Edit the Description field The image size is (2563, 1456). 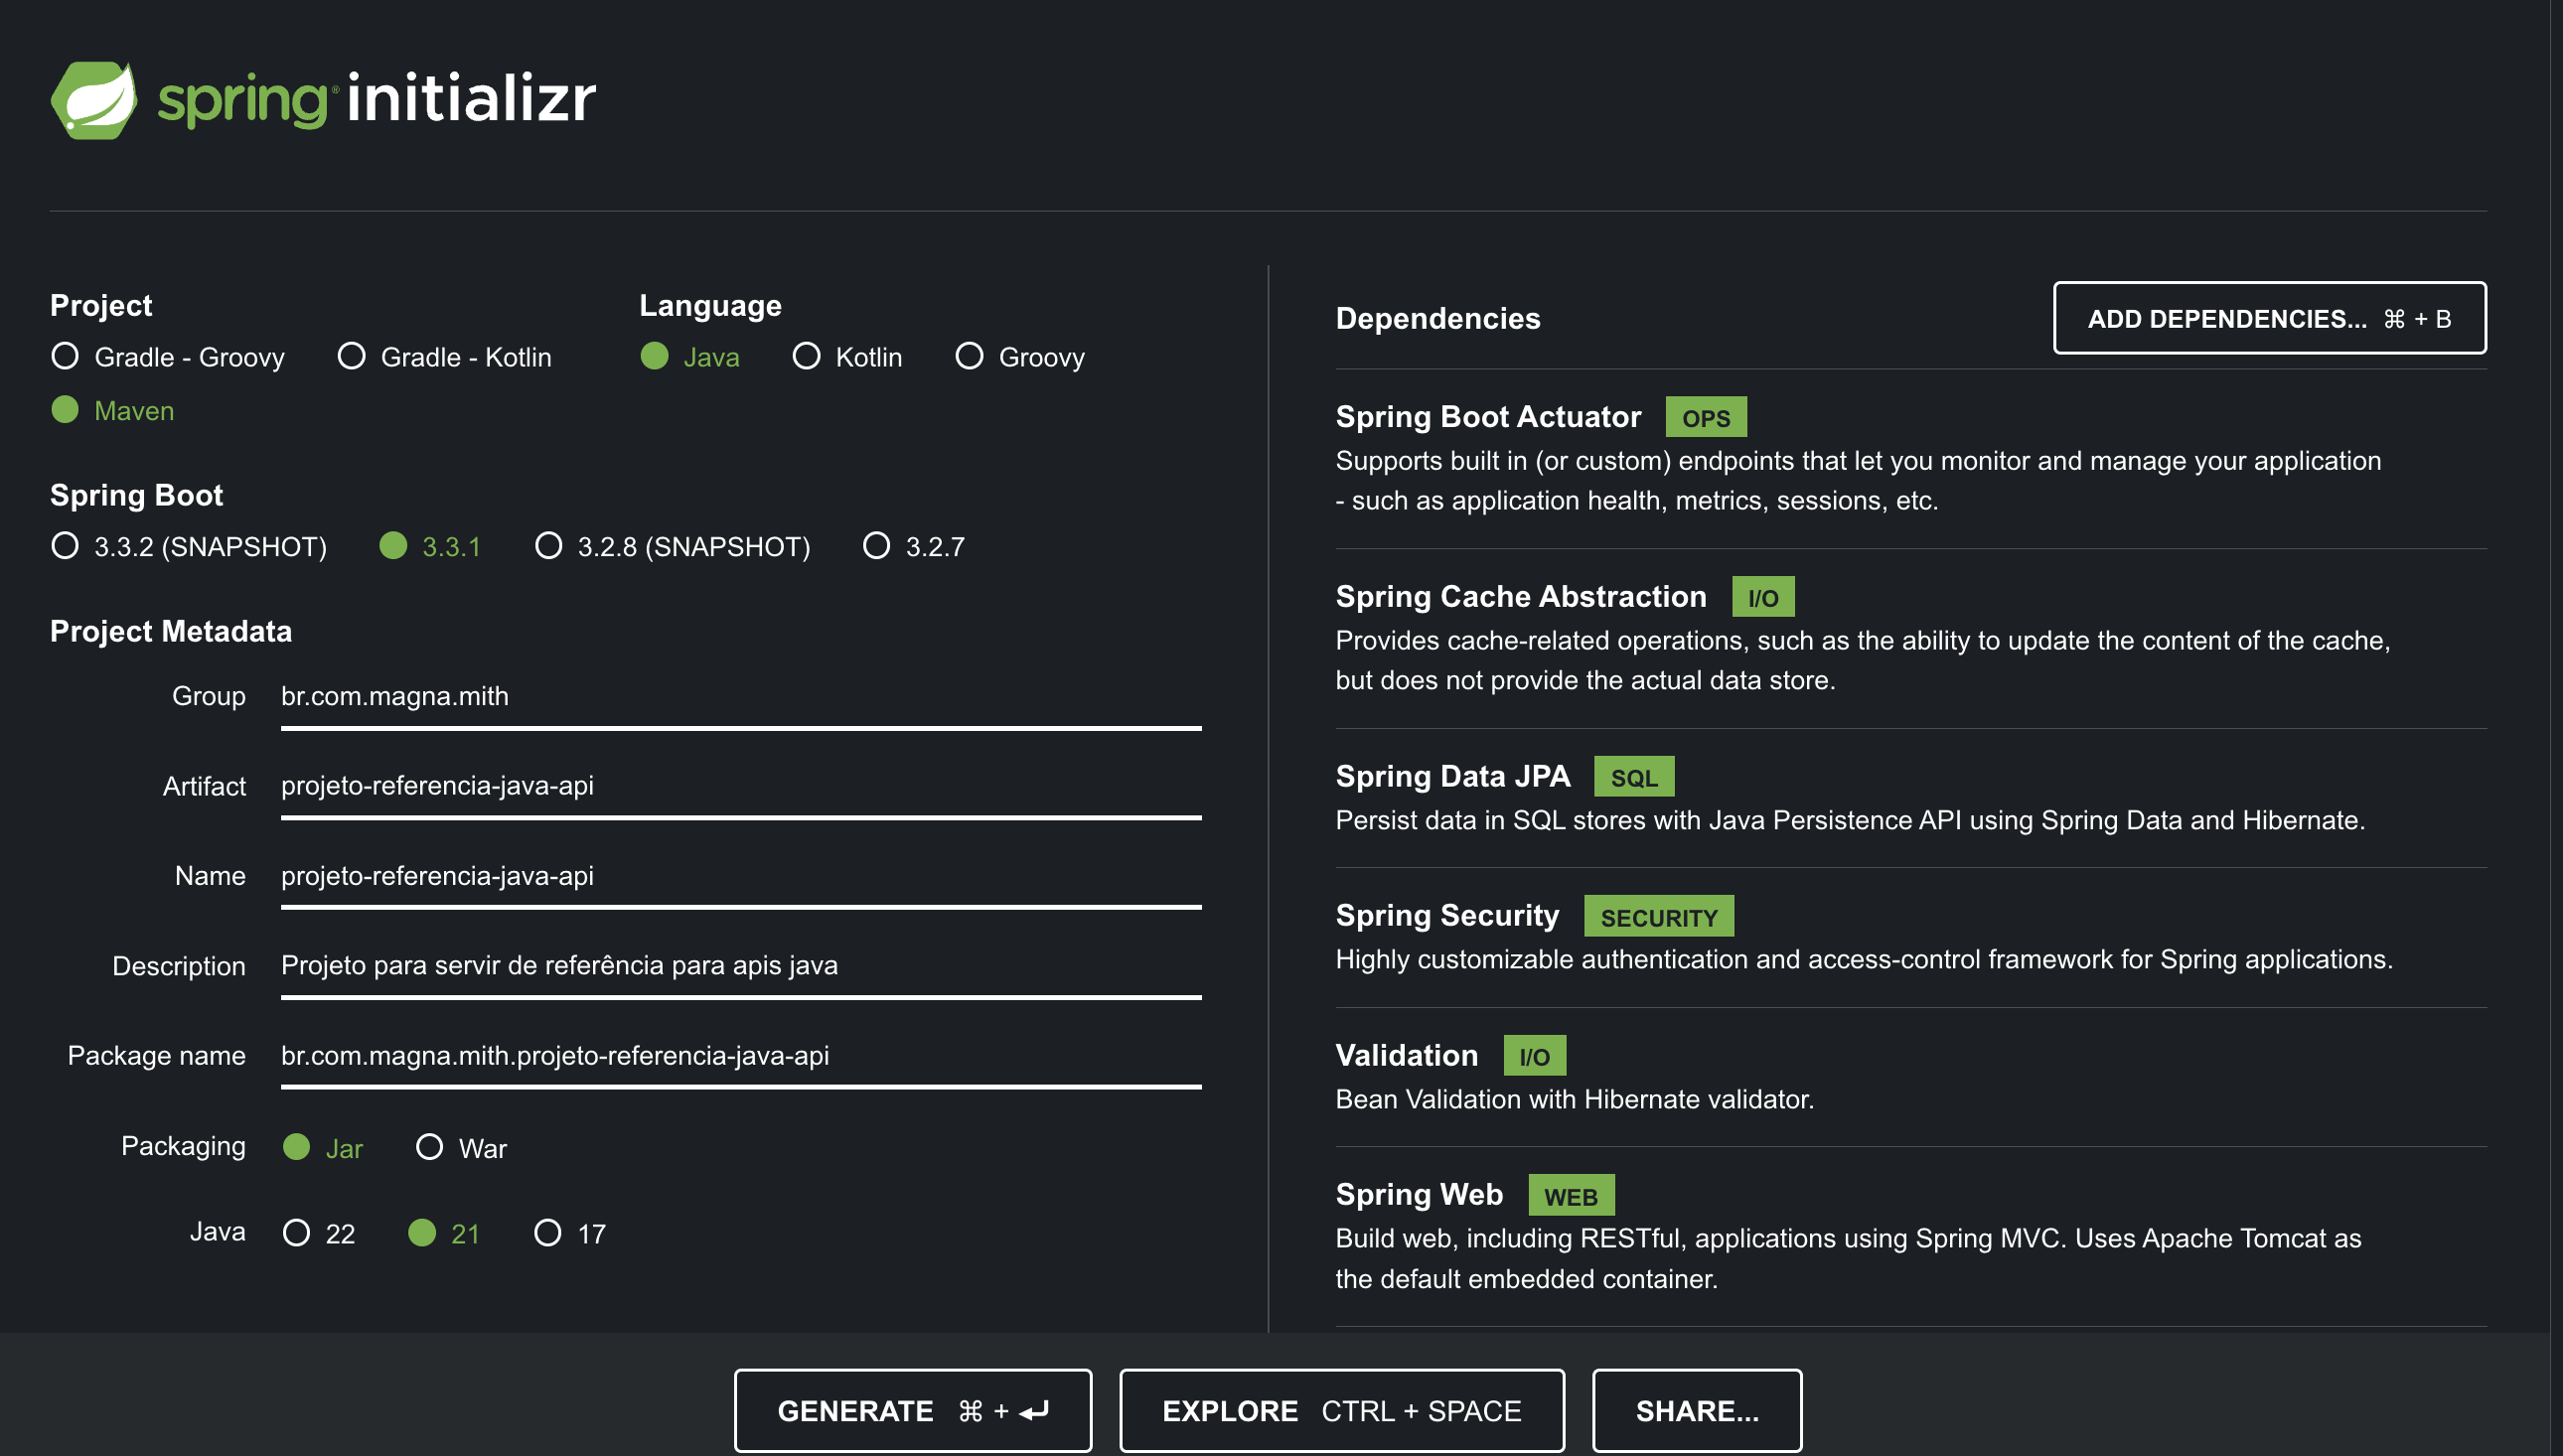pos(740,966)
